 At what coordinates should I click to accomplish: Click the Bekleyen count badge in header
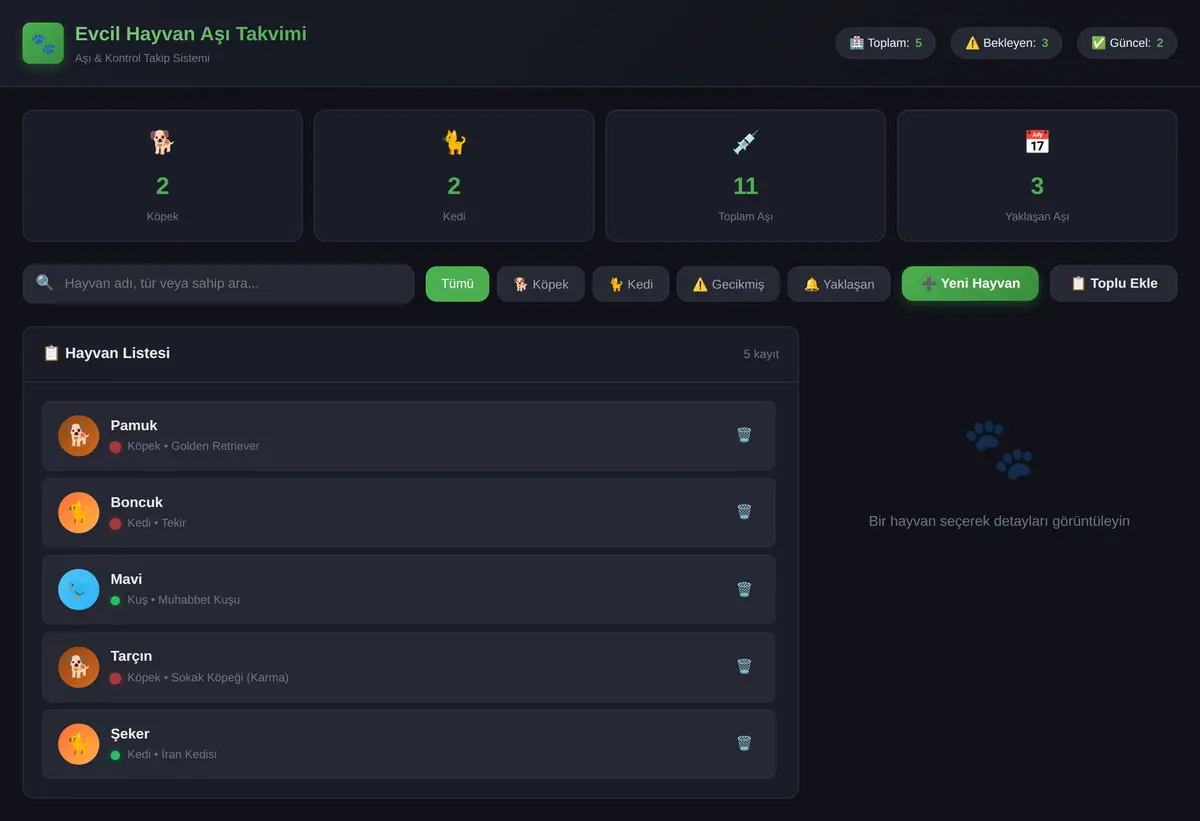(x=1006, y=43)
